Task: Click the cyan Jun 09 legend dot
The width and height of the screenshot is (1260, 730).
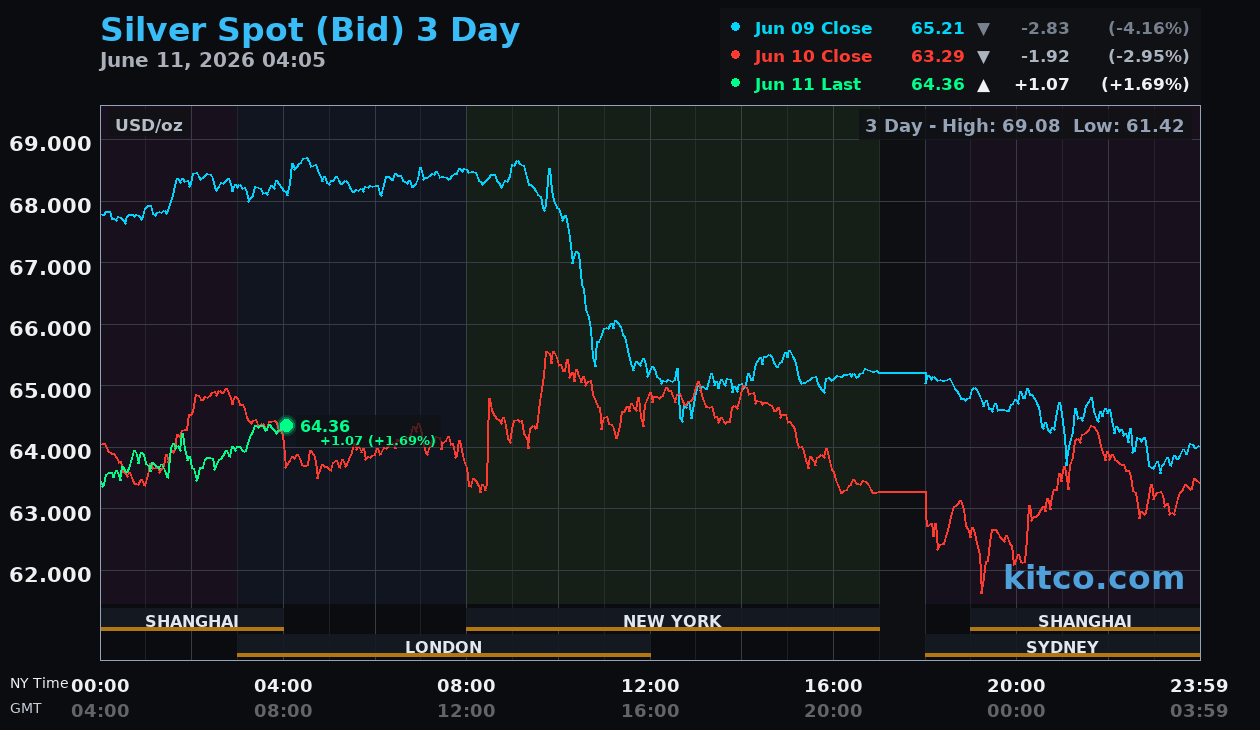Action: click(x=736, y=28)
